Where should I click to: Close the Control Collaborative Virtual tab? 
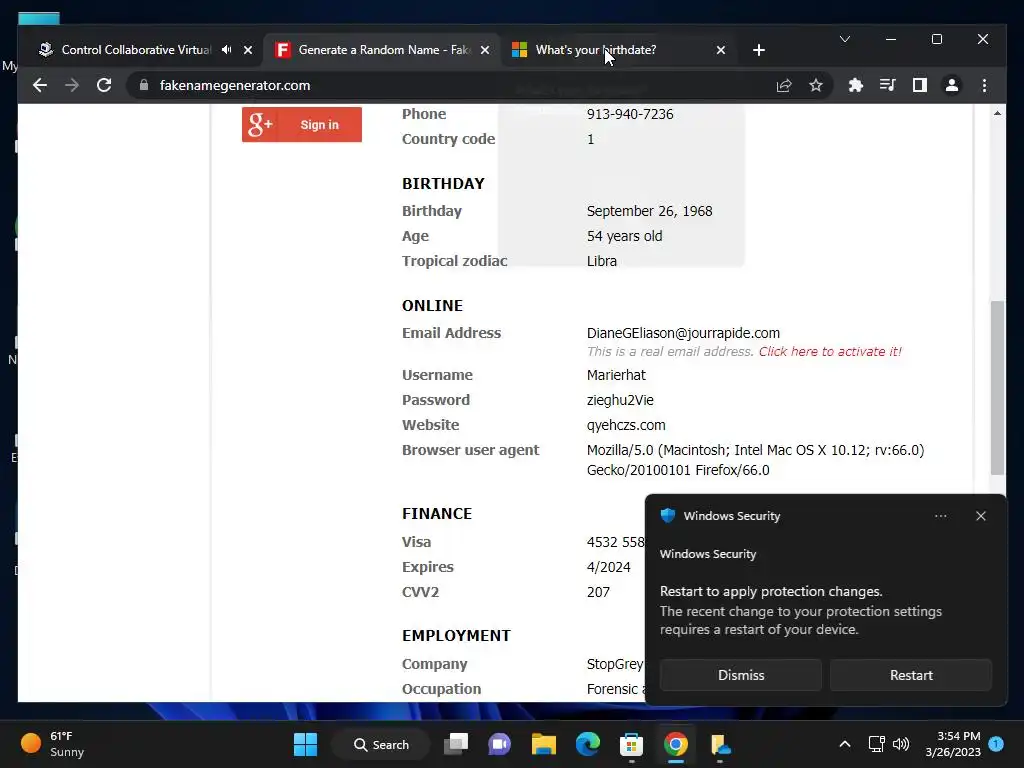(248, 50)
